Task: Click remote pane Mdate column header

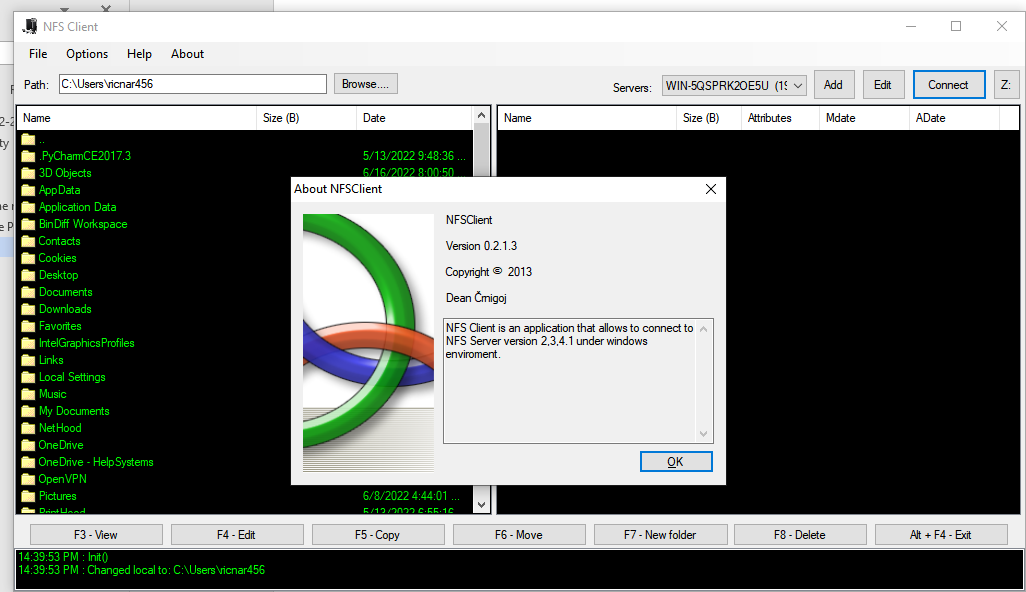Action: 864,118
